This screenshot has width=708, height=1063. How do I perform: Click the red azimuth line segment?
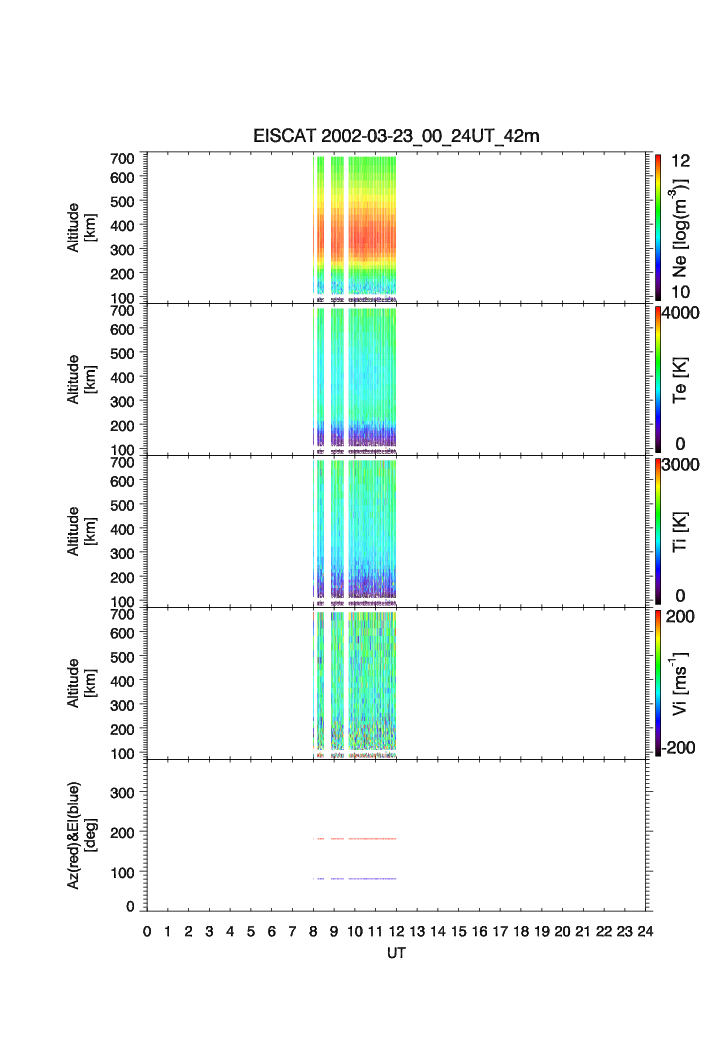point(372,839)
